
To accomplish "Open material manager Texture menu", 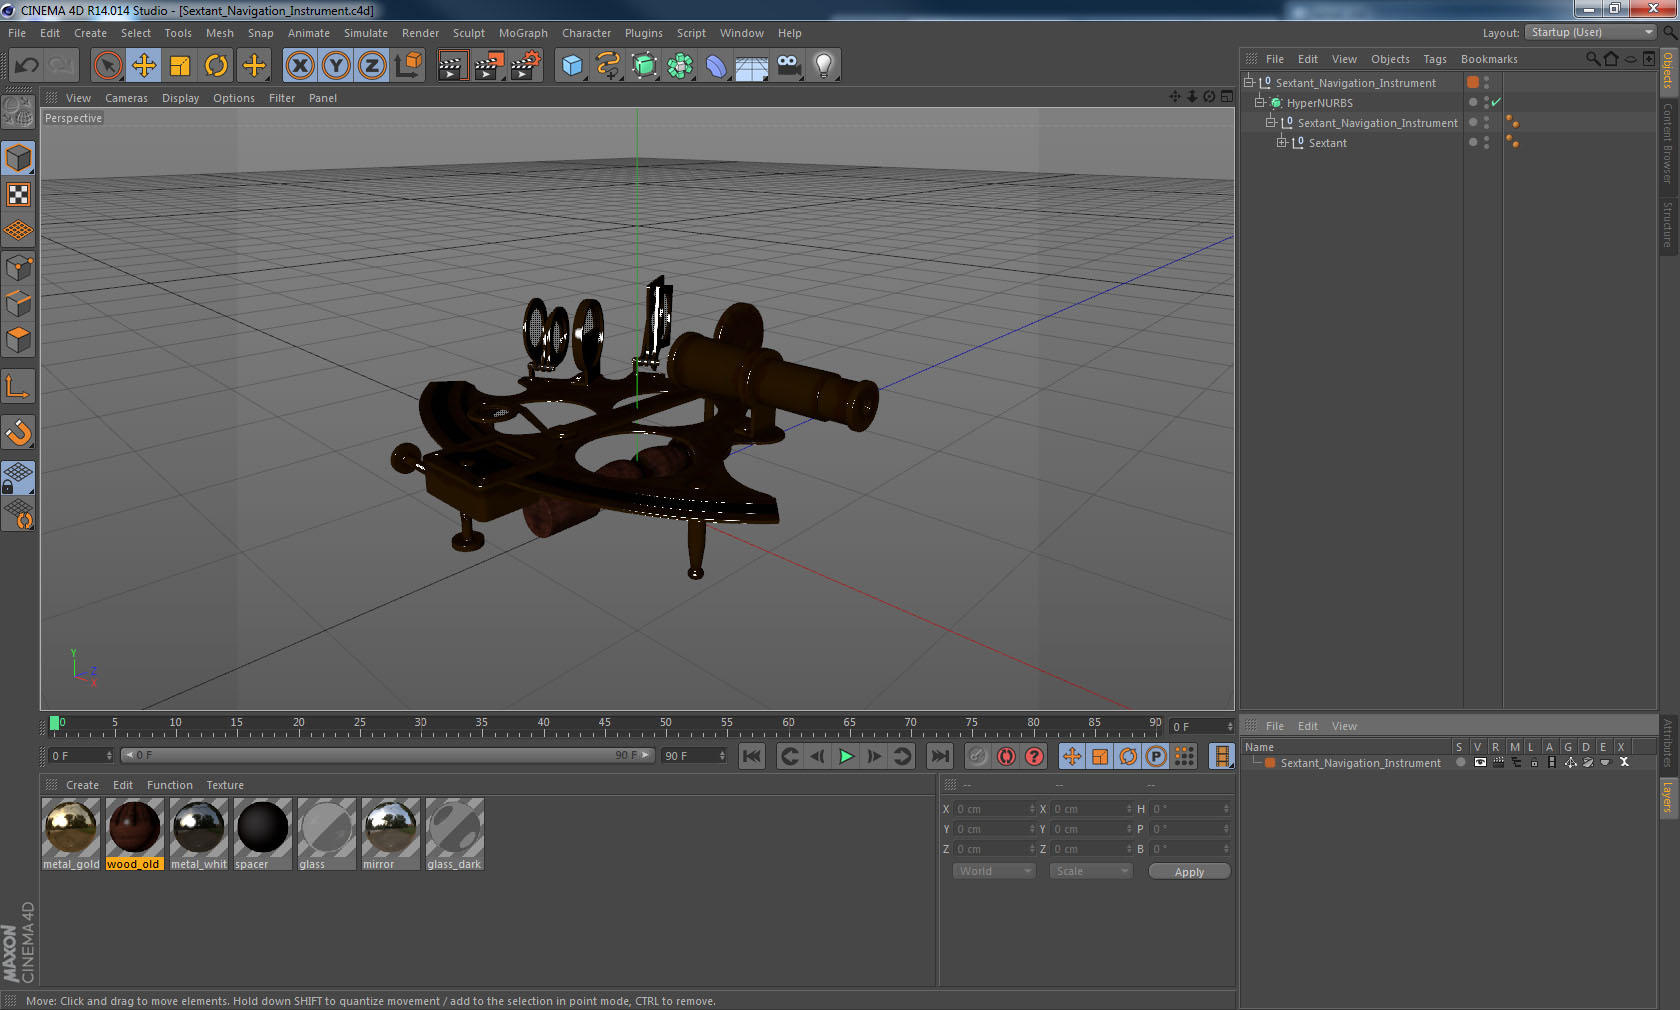I will pyautogui.click(x=225, y=785).
